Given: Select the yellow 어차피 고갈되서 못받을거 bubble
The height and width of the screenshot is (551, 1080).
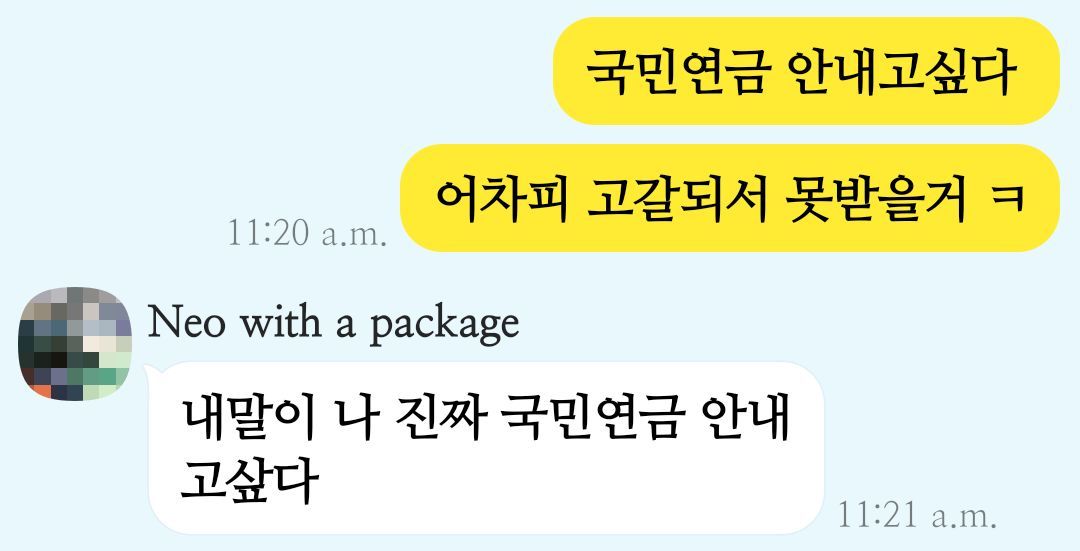Looking at the screenshot, I should (729, 198).
